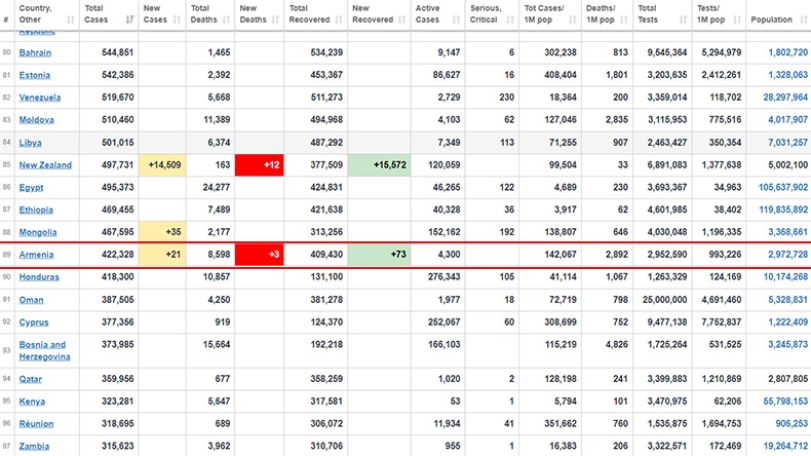
Task: Sort by Total Recovered using arrow icon
Action: (x=339, y=20)
